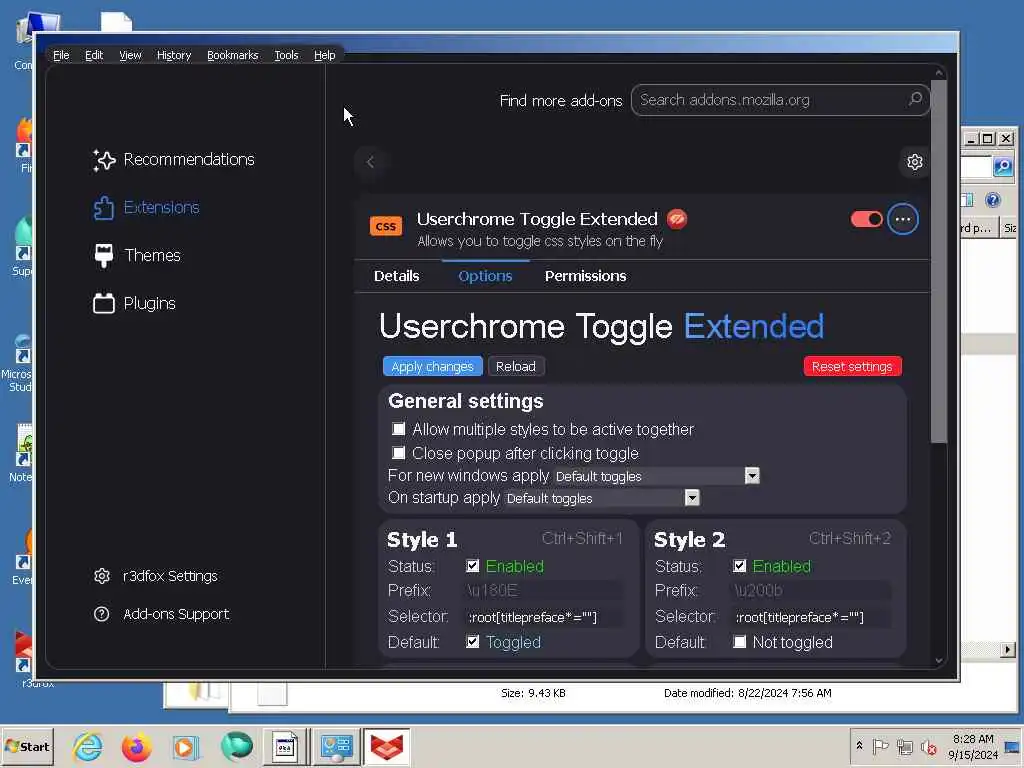Launch Internet Explorer from the taskbar
The height and width of the screenshot is (768, 1024).
point(87,746)
